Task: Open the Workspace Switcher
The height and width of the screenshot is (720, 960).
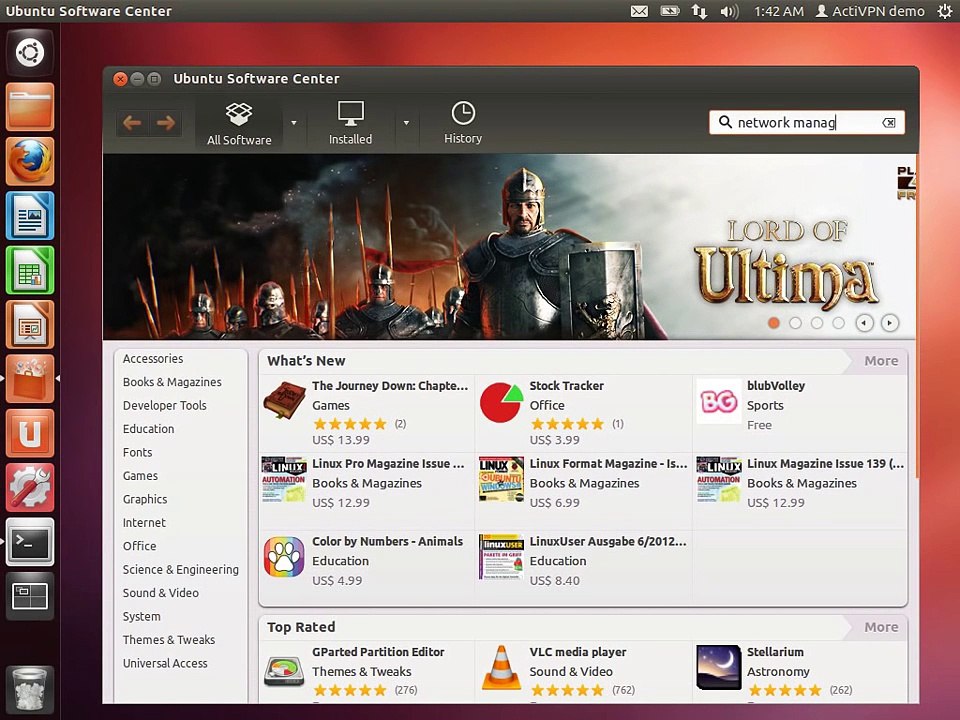Action: (30, 597)
